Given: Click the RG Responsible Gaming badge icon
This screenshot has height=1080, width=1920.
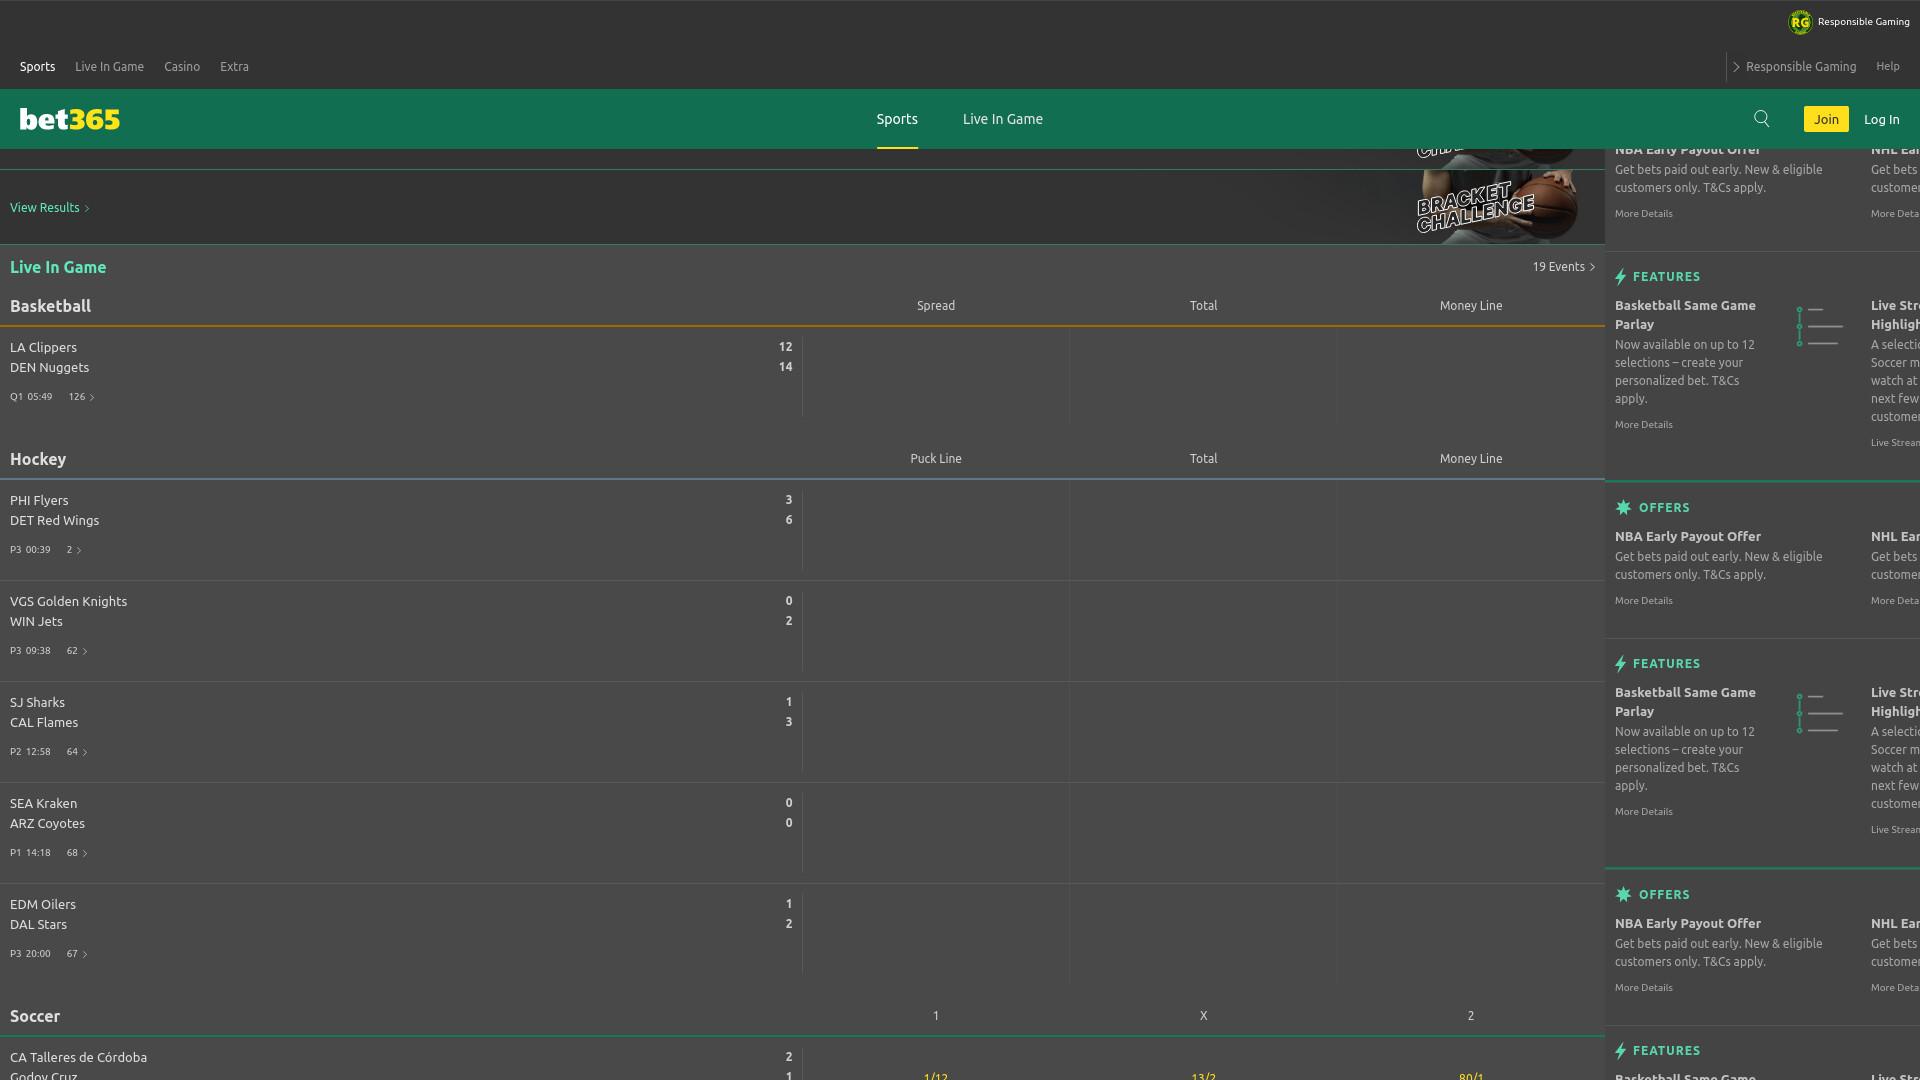Looking at the screenshot, I should click(1800, 22).
